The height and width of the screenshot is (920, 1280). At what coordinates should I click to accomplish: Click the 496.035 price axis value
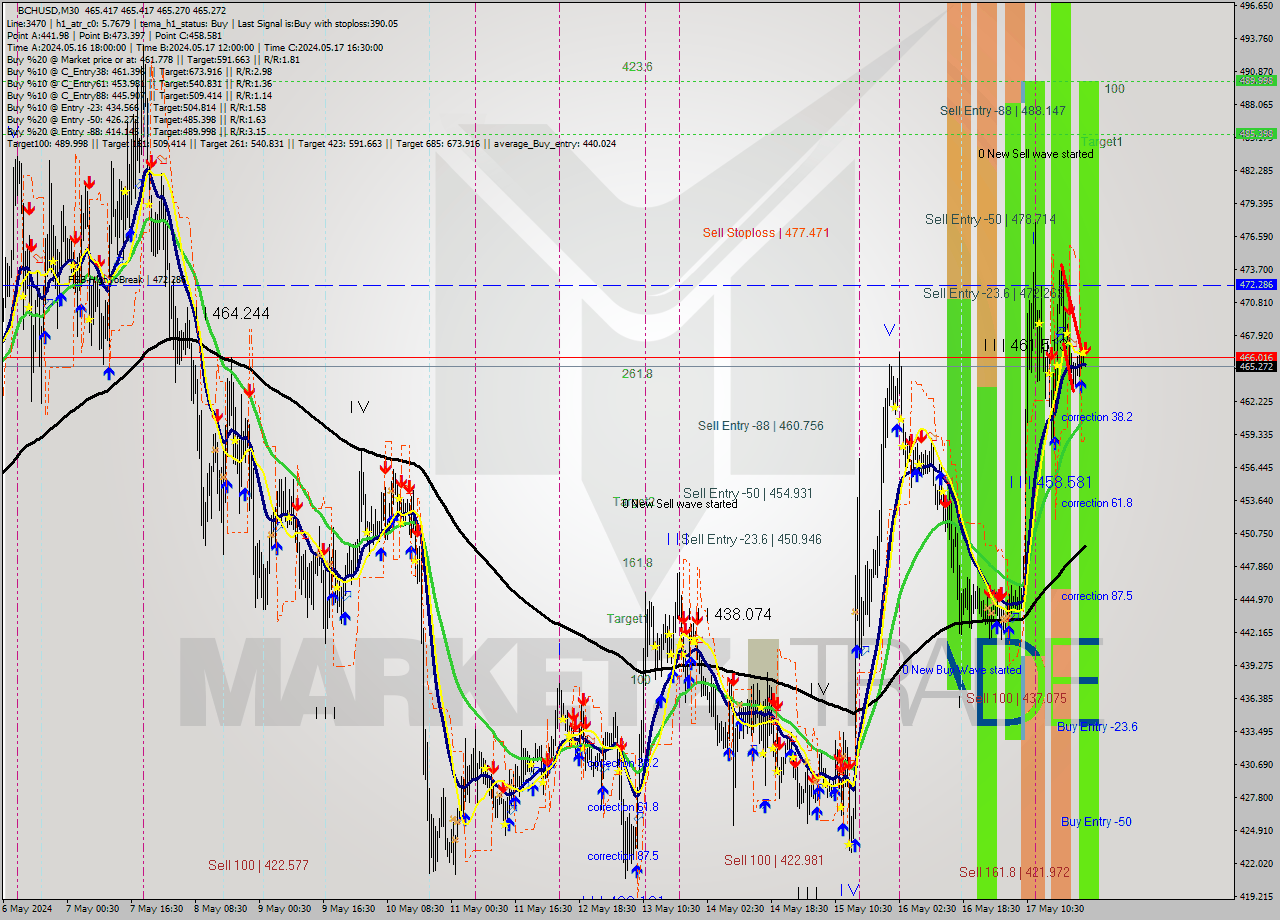(x=1256, y=6)
